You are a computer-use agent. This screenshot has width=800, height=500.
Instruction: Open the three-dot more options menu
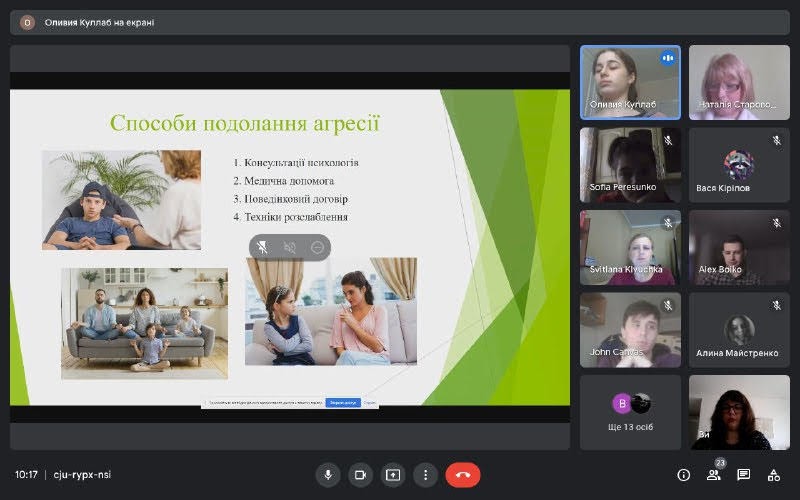[426, 475]
